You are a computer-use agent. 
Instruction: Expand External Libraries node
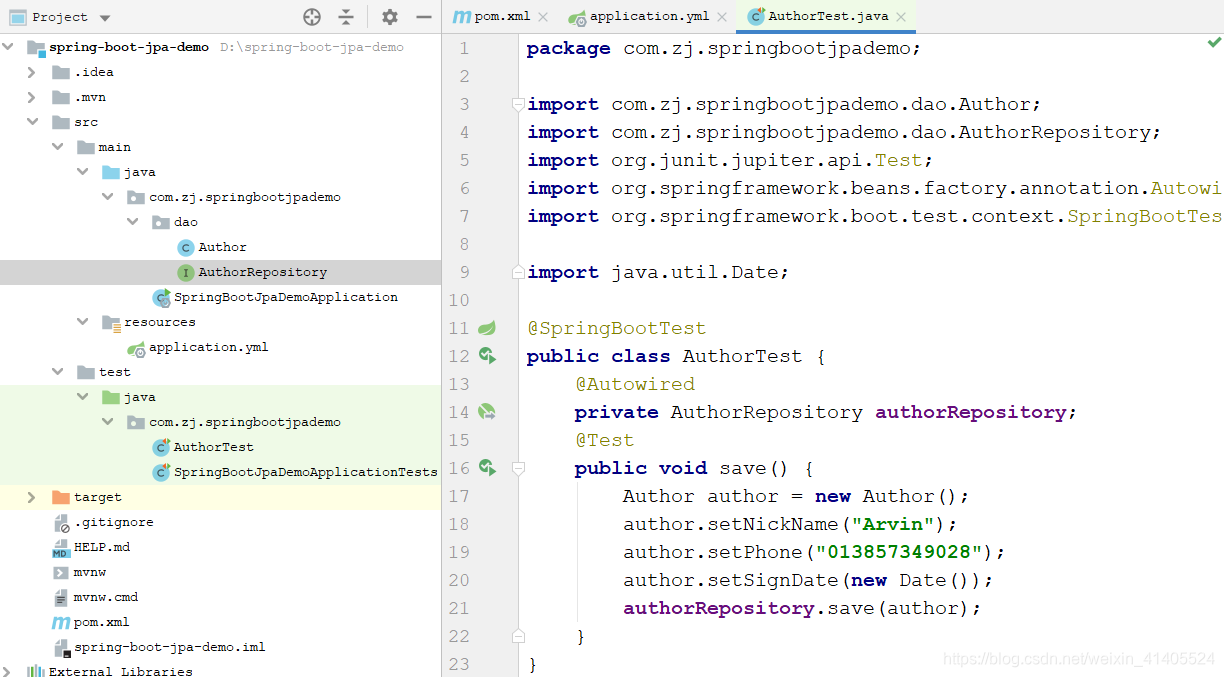pyautogui.click(x=9, y=671)
